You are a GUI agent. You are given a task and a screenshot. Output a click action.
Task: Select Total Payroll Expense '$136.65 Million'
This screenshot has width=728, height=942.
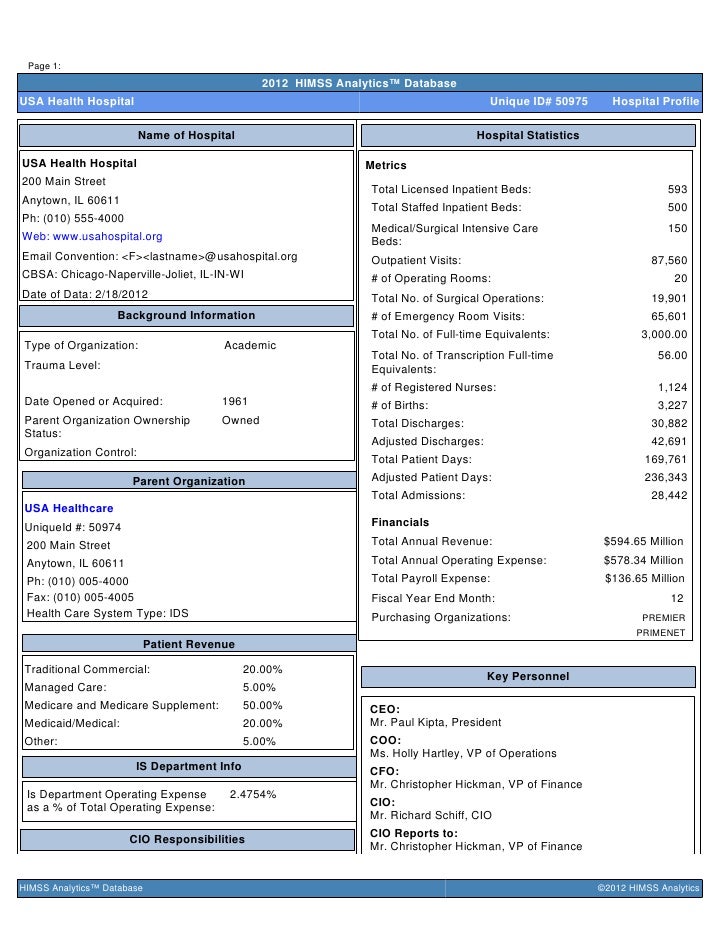click(x=645, y=579)
